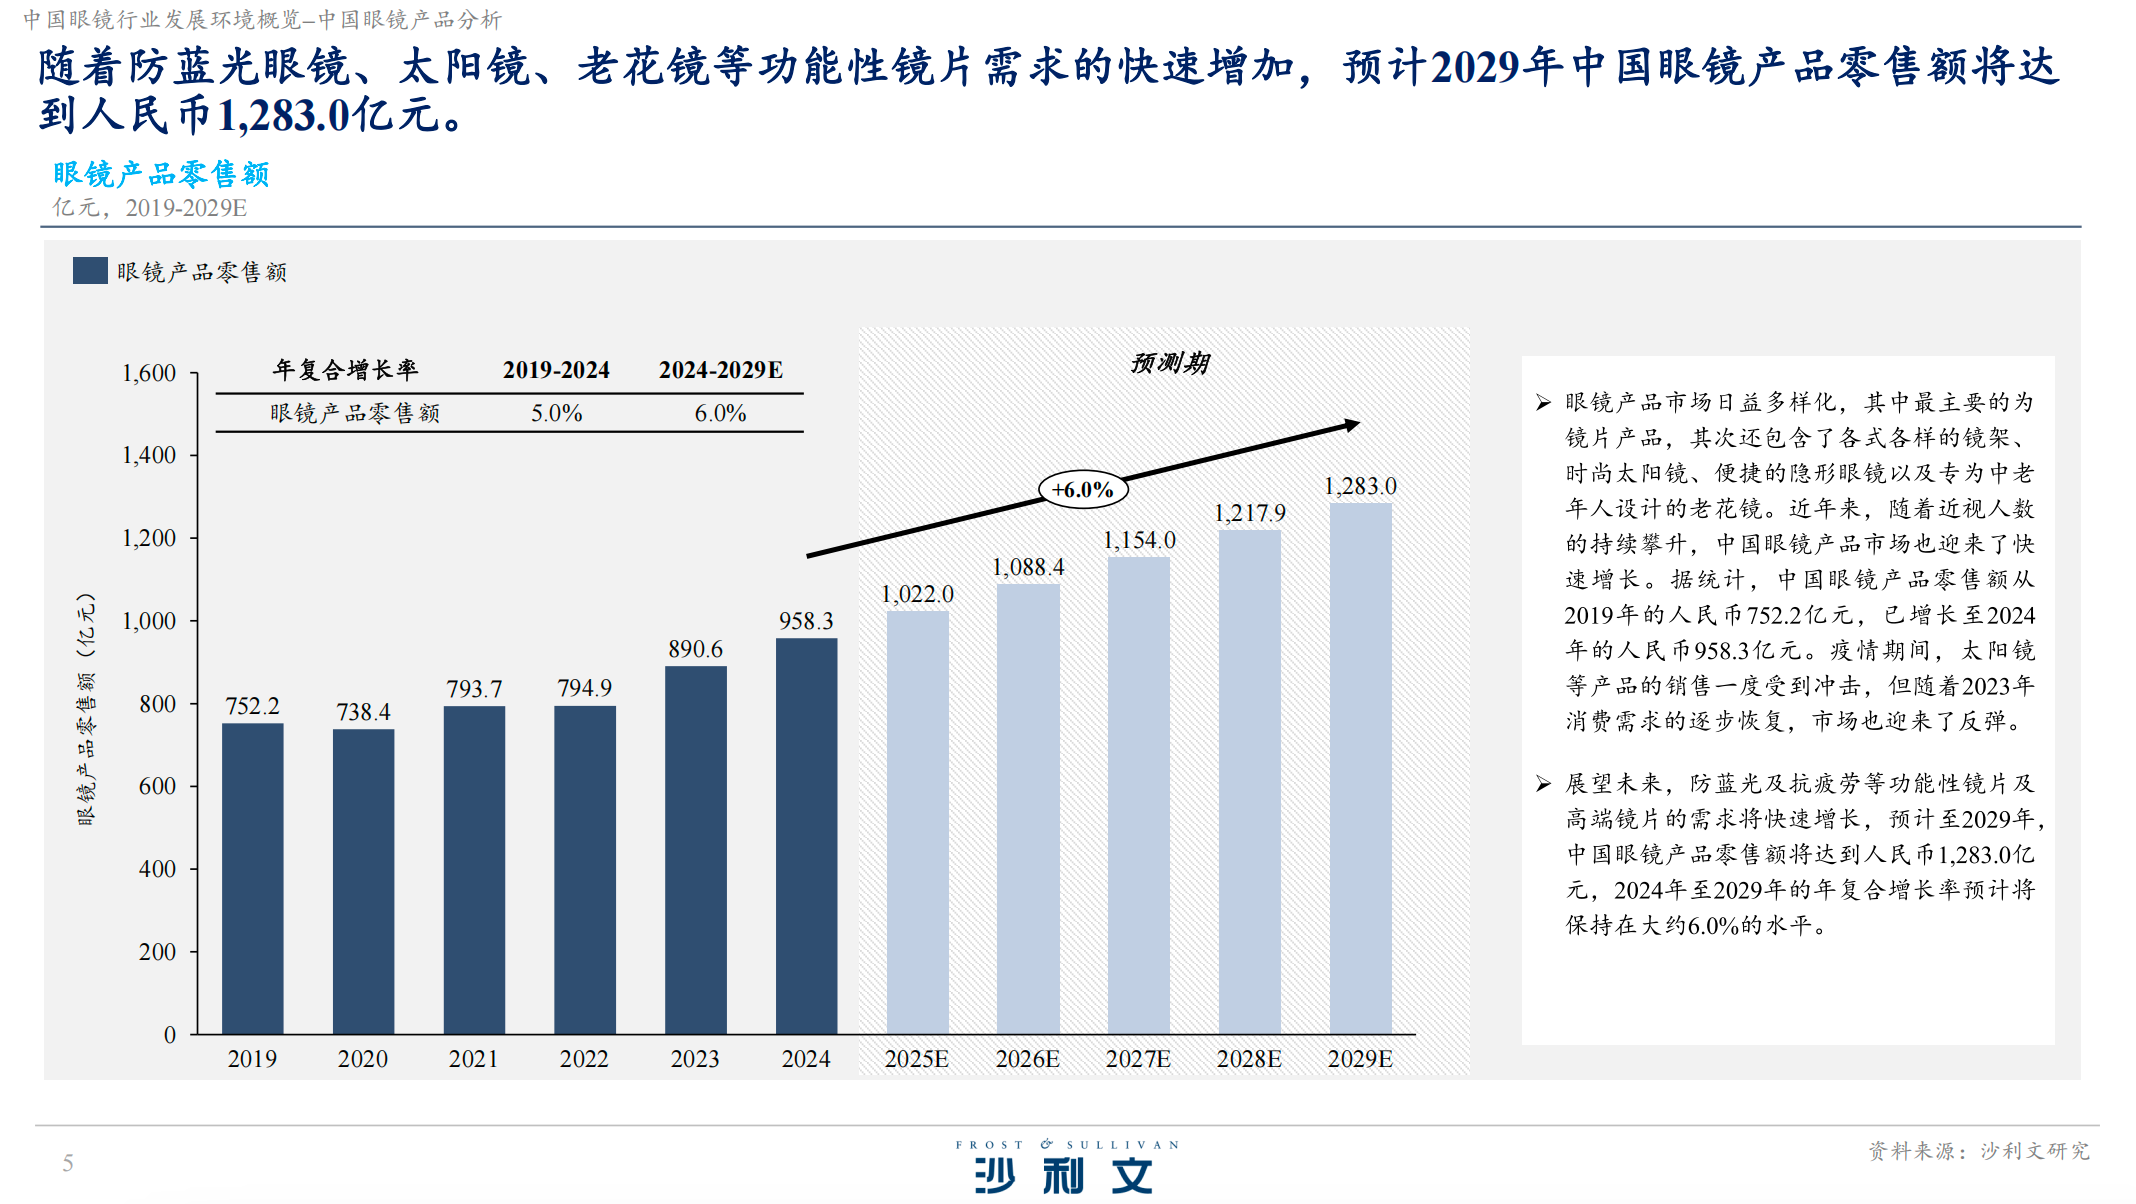
Task: Click the 2019-2024 column header in CAGR table
Action: 556,370
